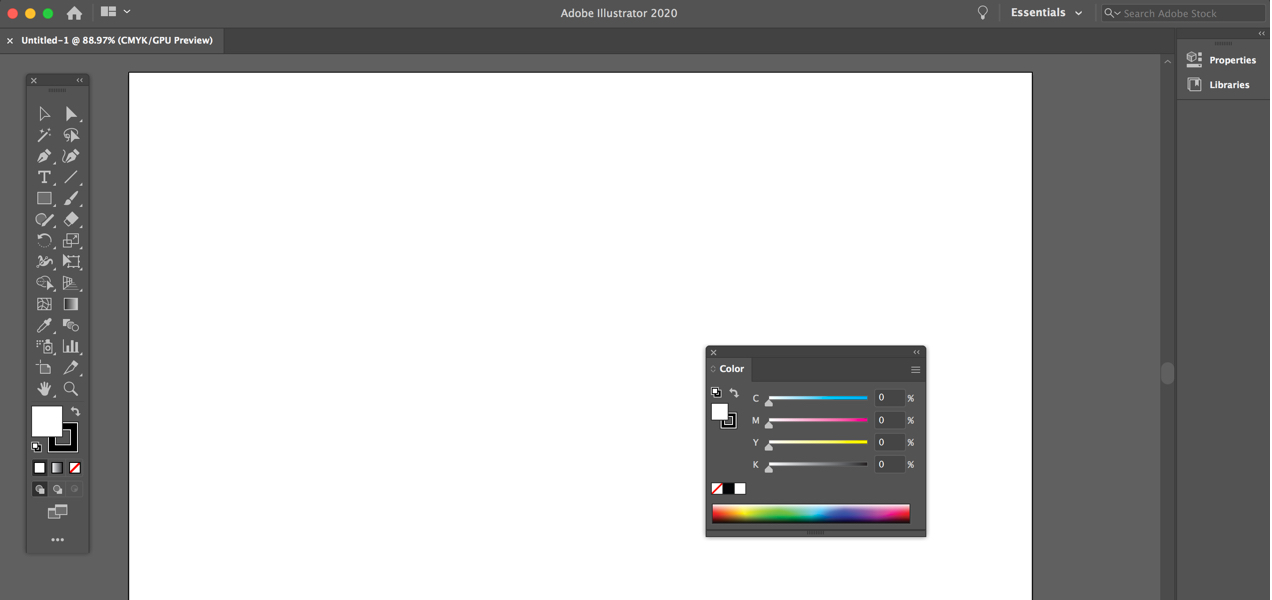Open the Essentials workspace dropdown

[1046, 12]
